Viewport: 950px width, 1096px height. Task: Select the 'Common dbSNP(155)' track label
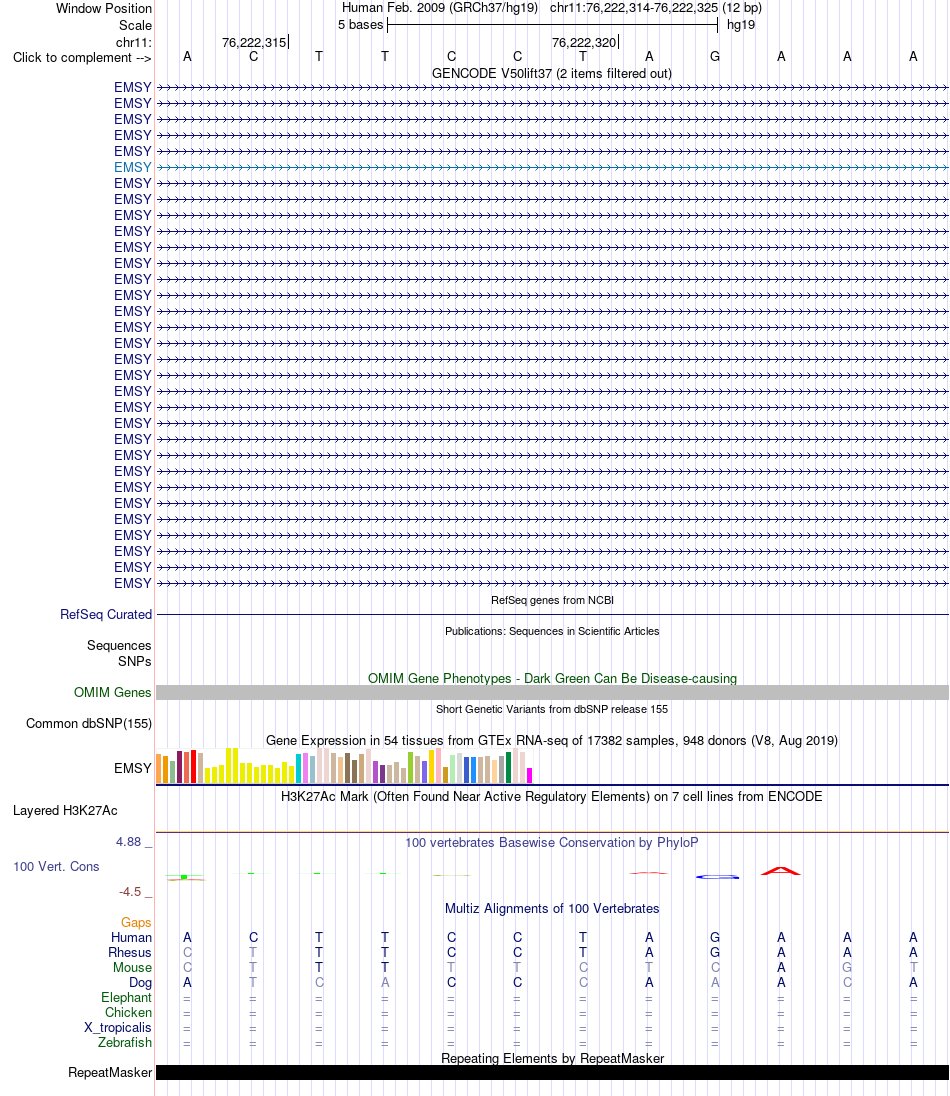click(89, 723)
